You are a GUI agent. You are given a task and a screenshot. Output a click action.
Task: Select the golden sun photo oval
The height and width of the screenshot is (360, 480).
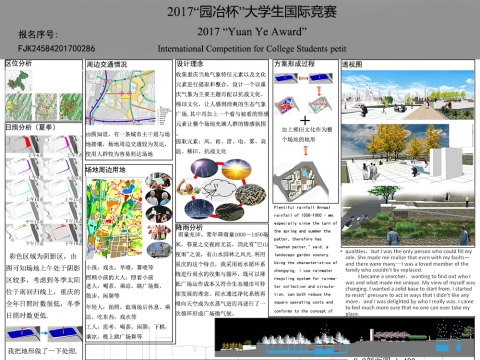point(236,169)
